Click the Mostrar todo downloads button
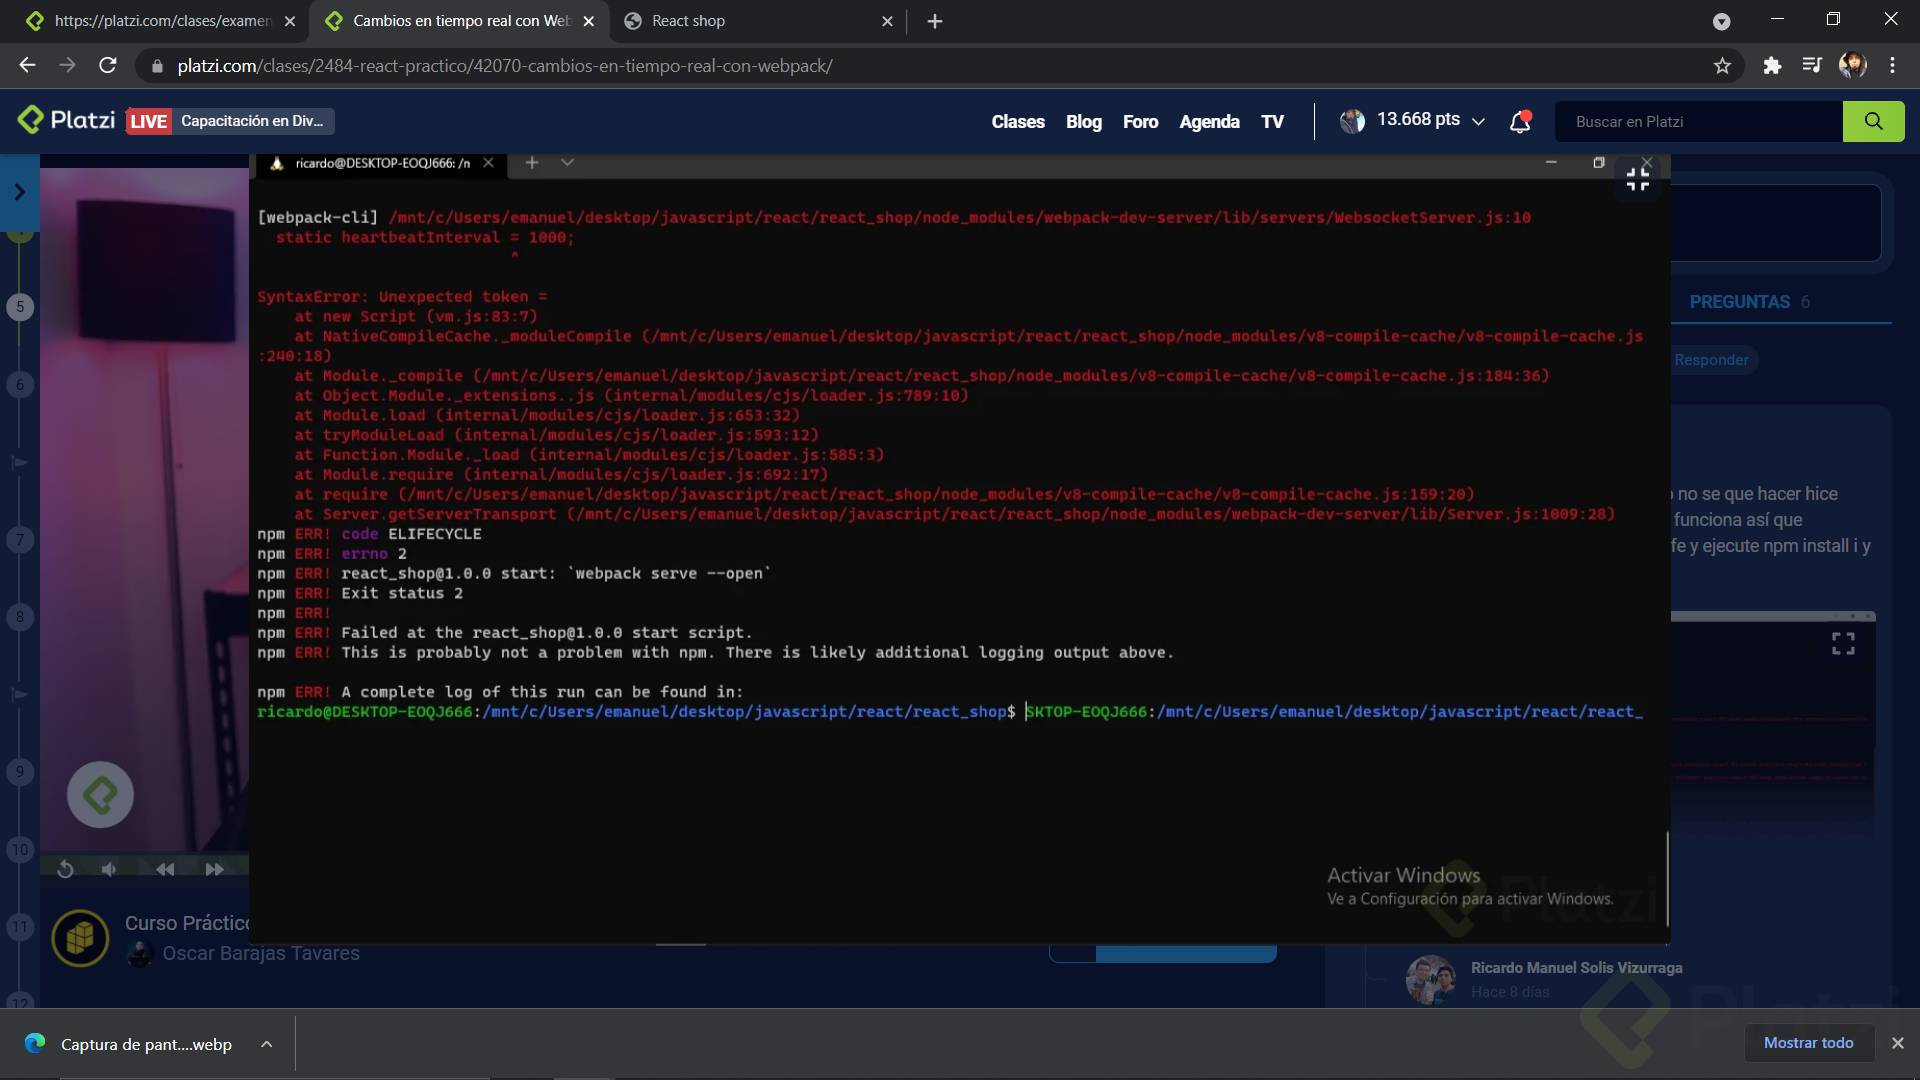The width and height of the screenshot is (1920, 1080). [x=1808, y=1043]
